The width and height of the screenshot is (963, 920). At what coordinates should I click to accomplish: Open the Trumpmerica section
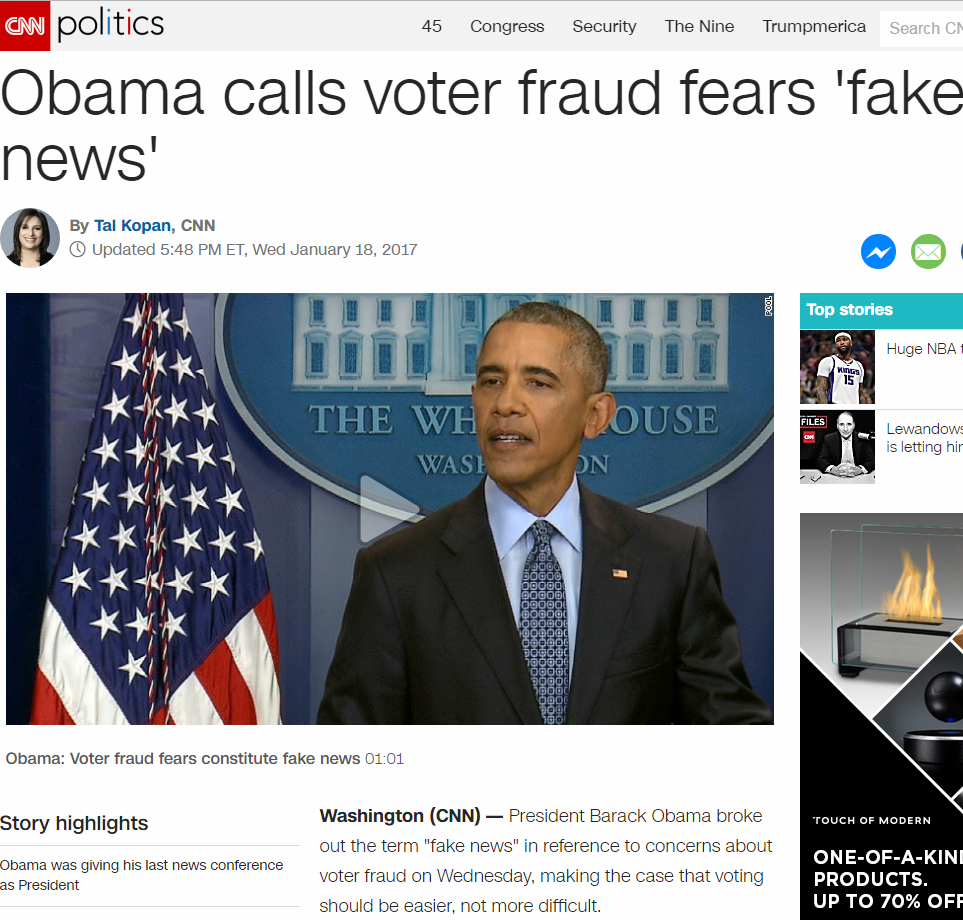click(x=814, y=26)
